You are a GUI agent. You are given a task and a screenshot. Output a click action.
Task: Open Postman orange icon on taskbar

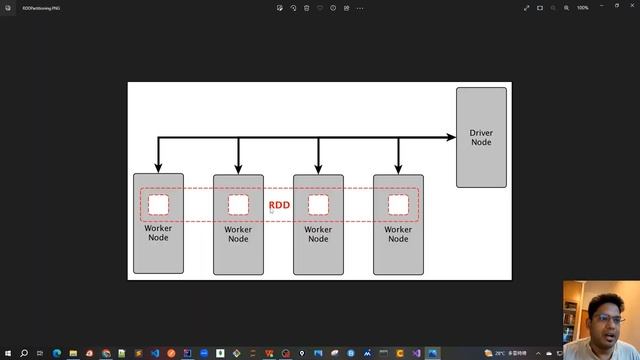(x=171, y=353)
